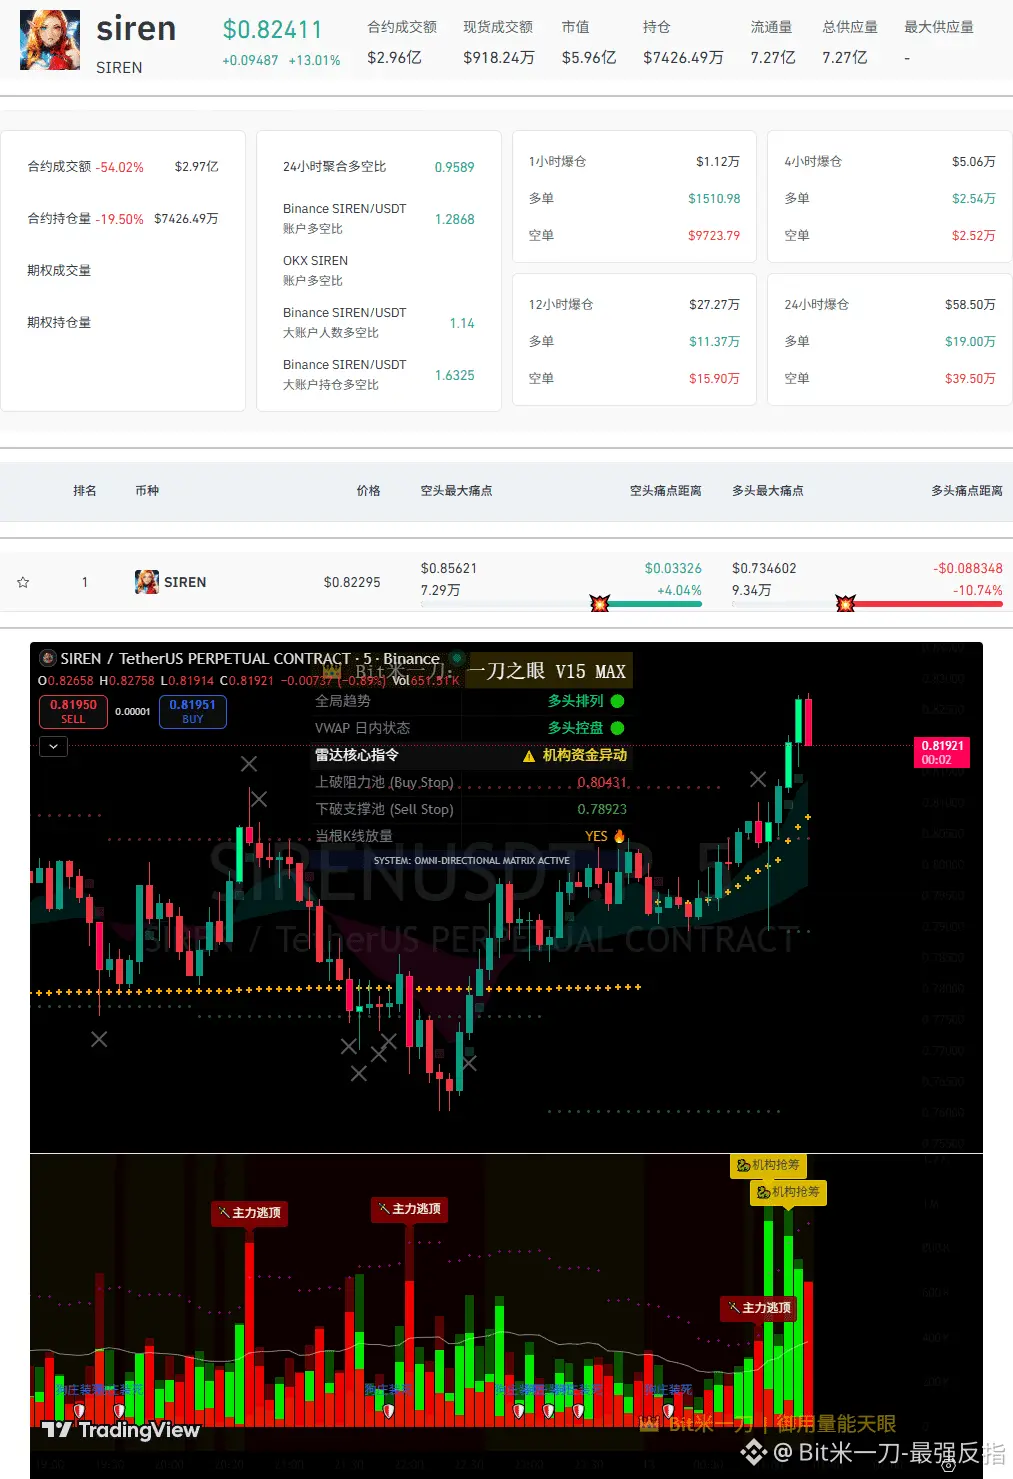Click the 大账户人数多空比 1.14 value
Viewport: 1013px width, 1479px height.
click(x=462, y=323)
